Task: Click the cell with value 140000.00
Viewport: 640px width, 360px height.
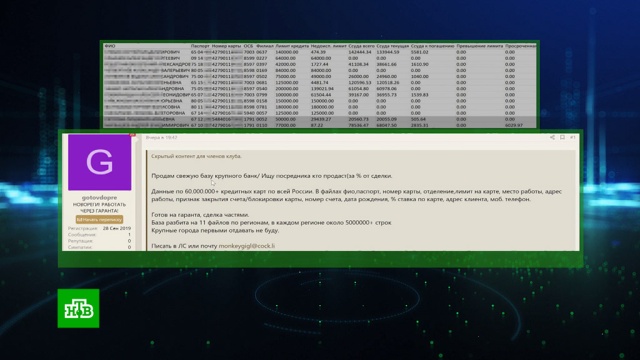Action: point(287,52)
